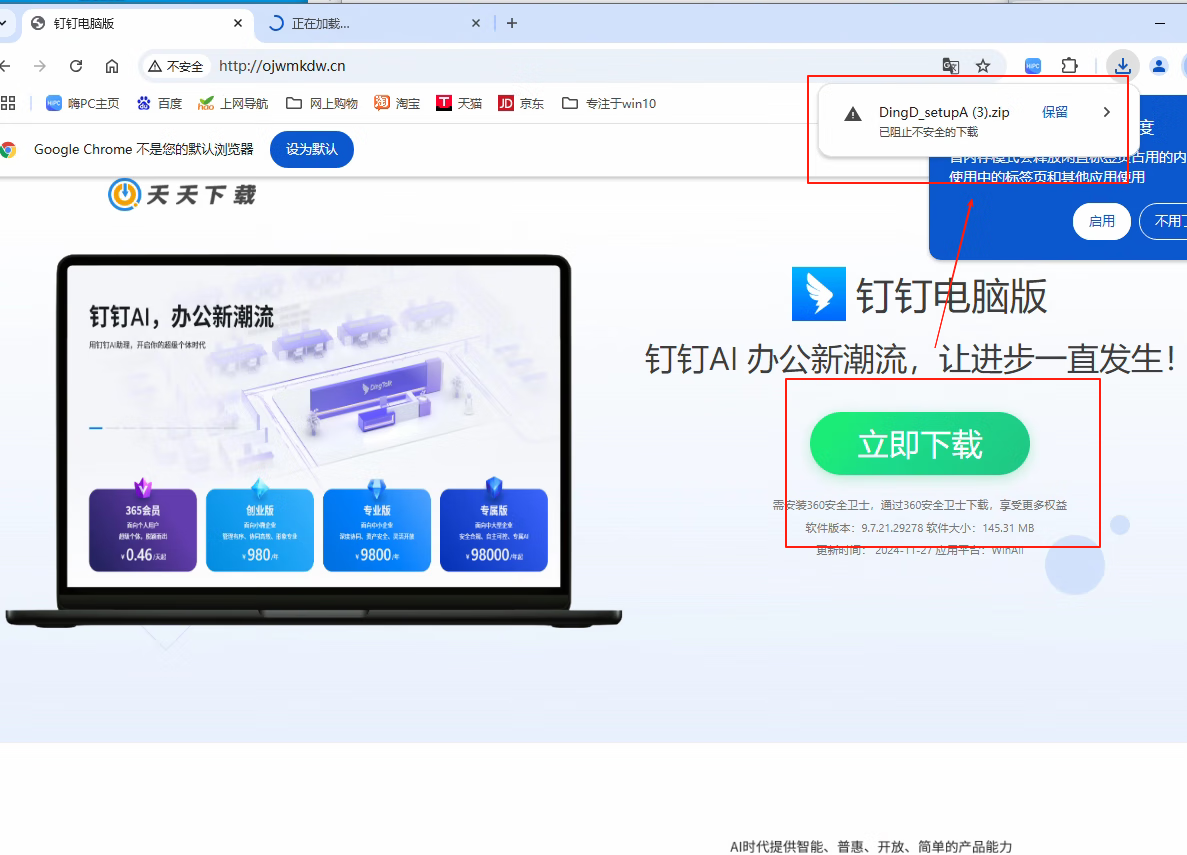Click the AI时代提供智能、普惠、开放 text line
Image resolution: width=1187 pixels, height=855 pixels.
click(871, 847)
